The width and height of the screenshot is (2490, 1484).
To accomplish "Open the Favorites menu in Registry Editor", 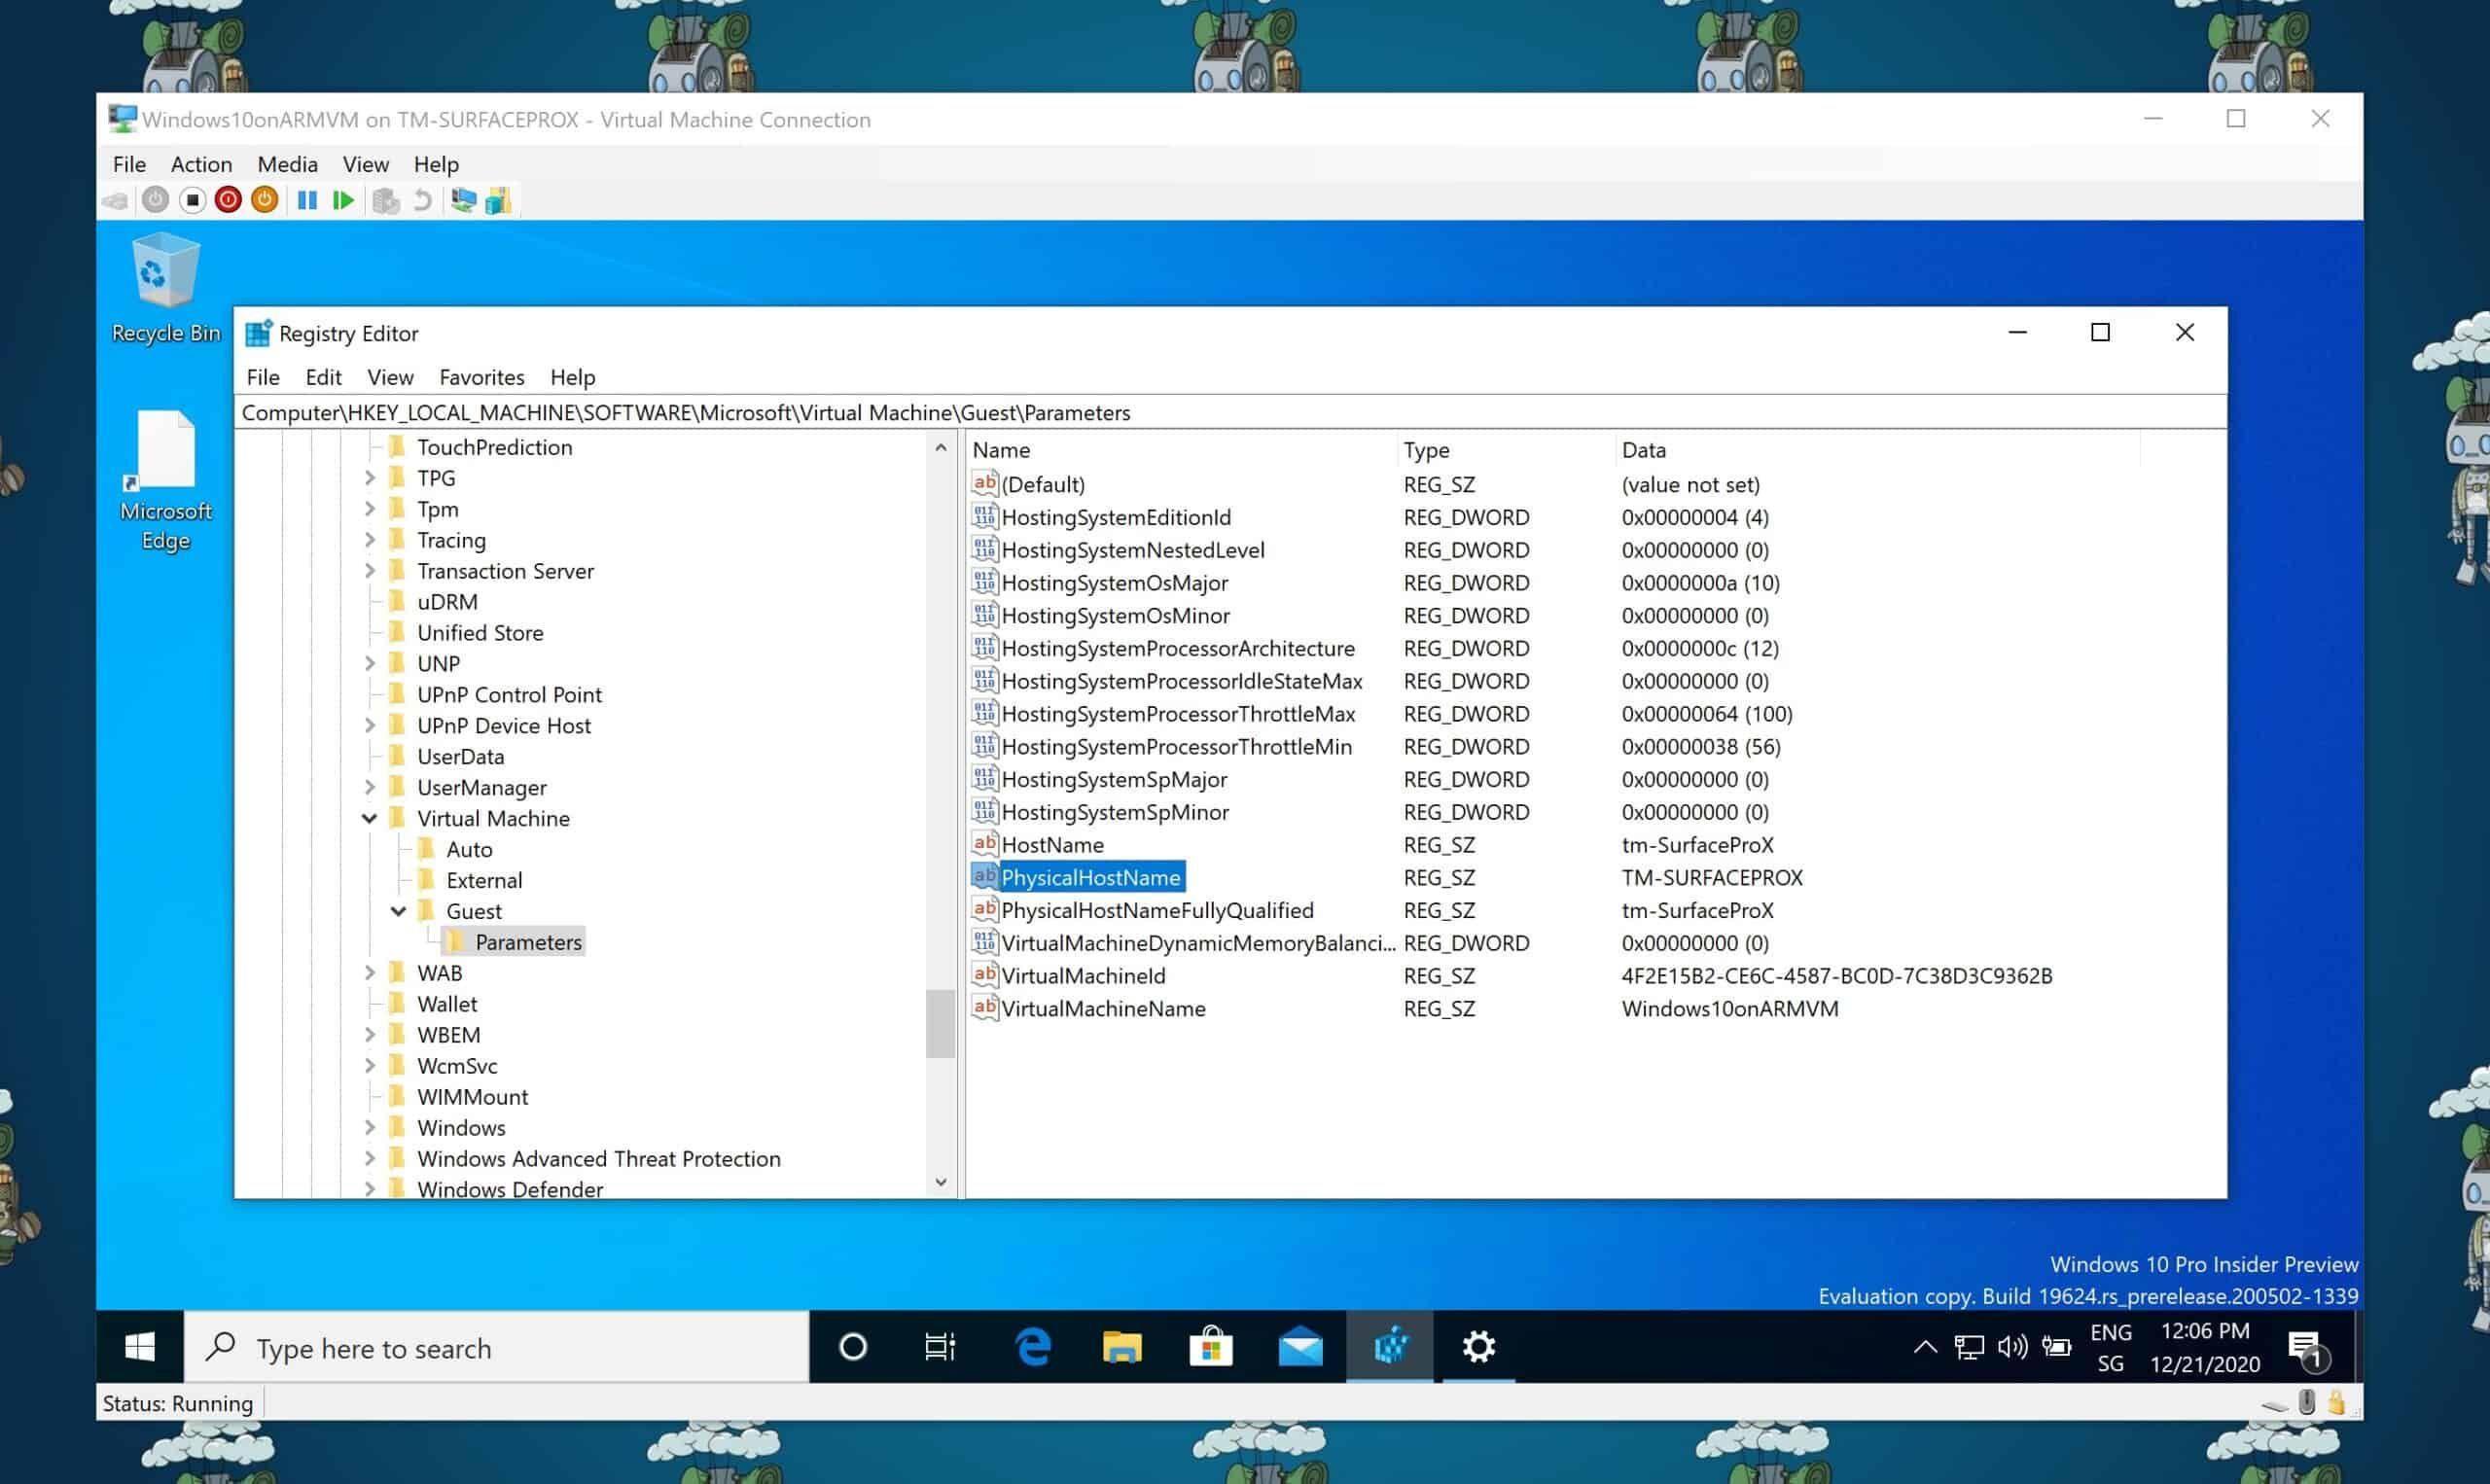I will [x=481, y=377].
